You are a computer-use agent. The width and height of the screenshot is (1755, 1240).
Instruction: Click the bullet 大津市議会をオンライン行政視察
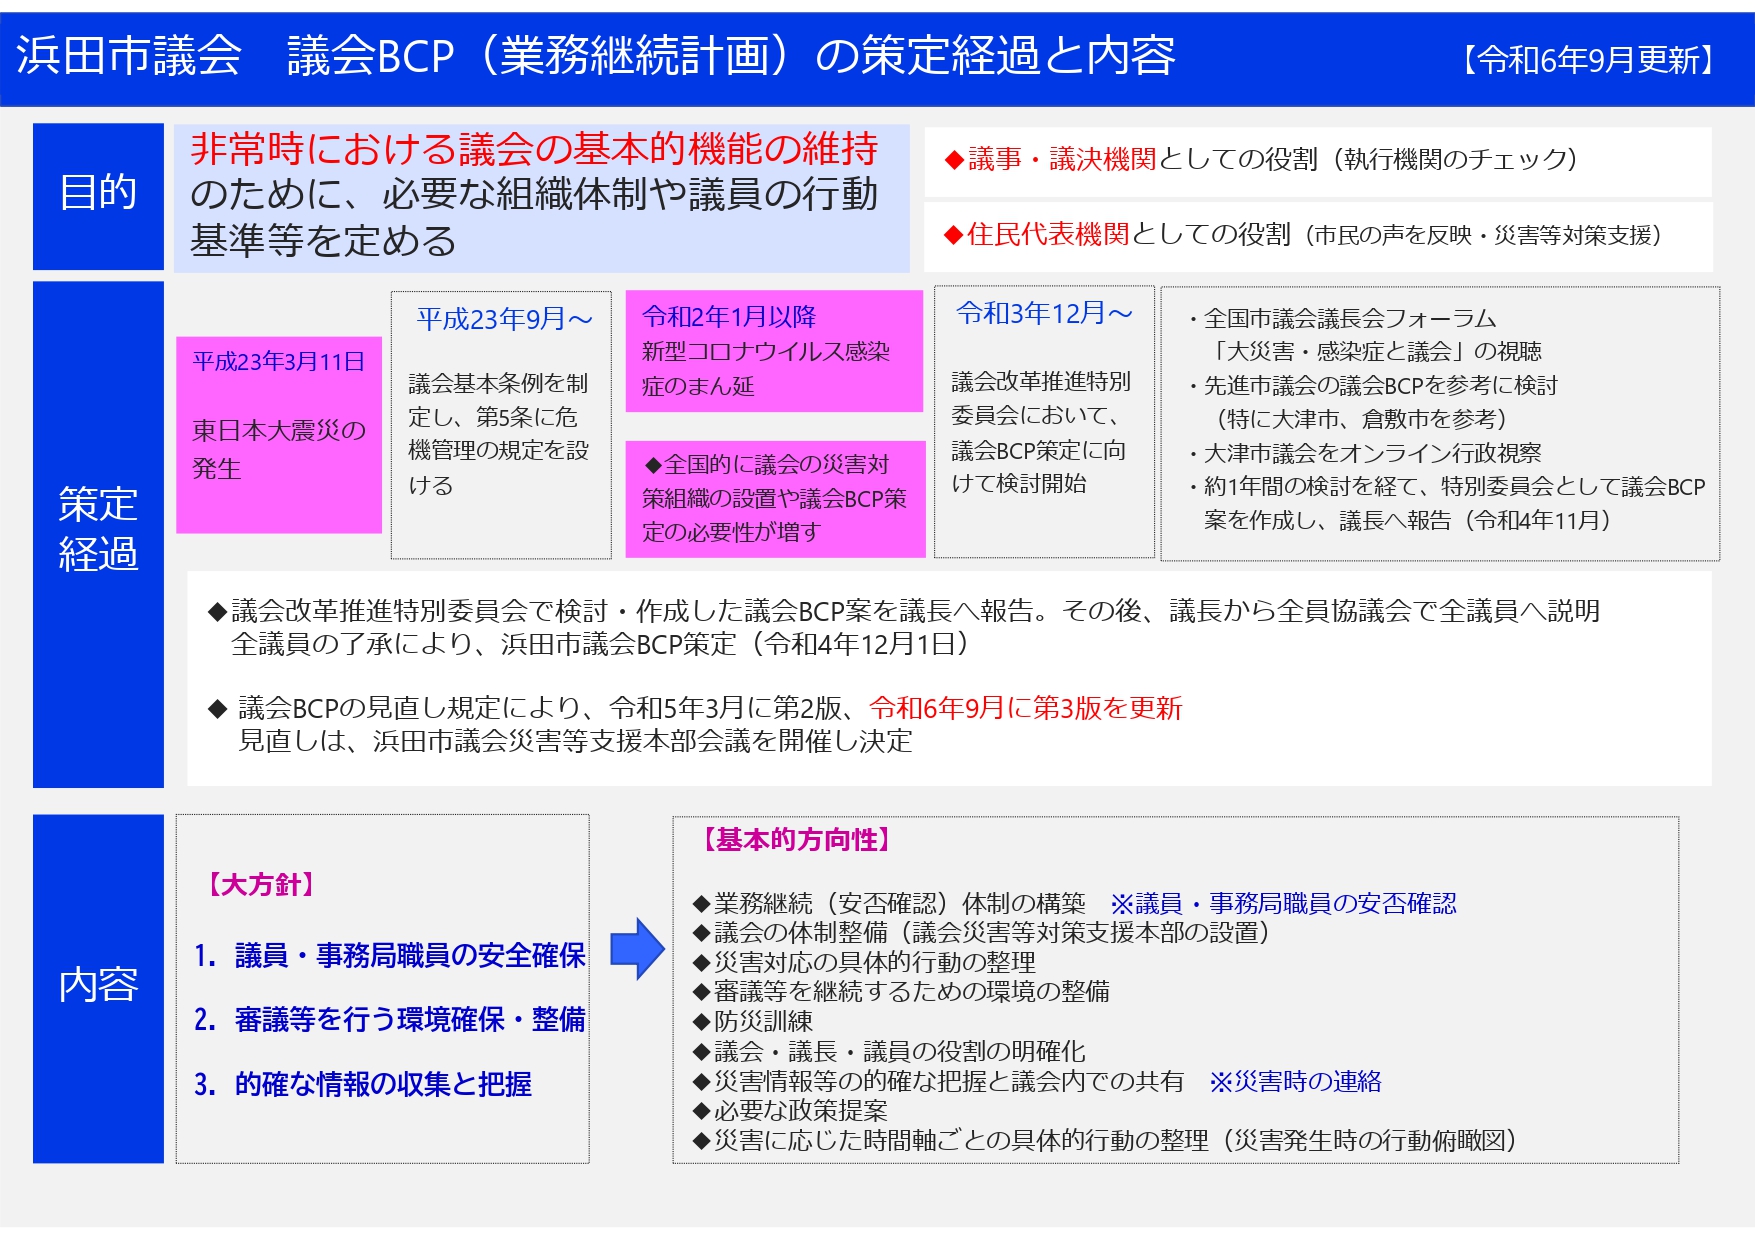pos(1364,453)
